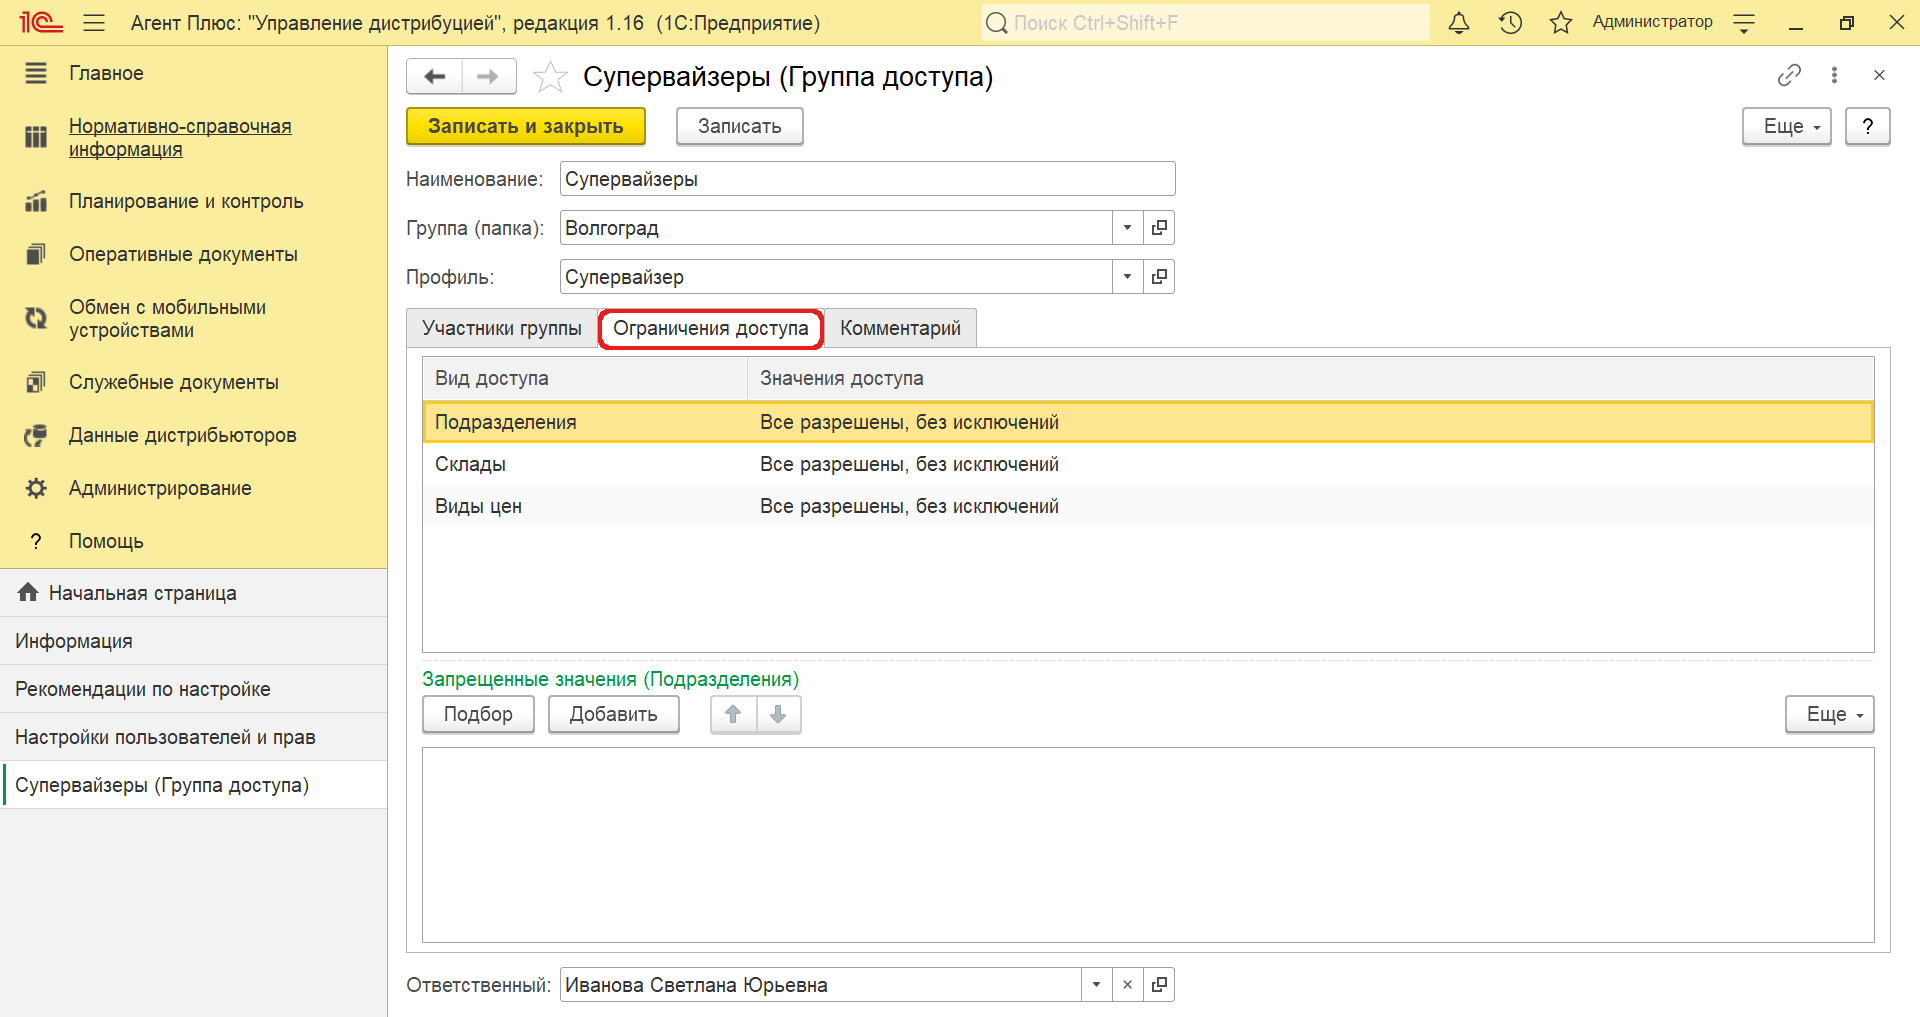
Task: Click access value for Склады row
Action: [x=909, y=464]
